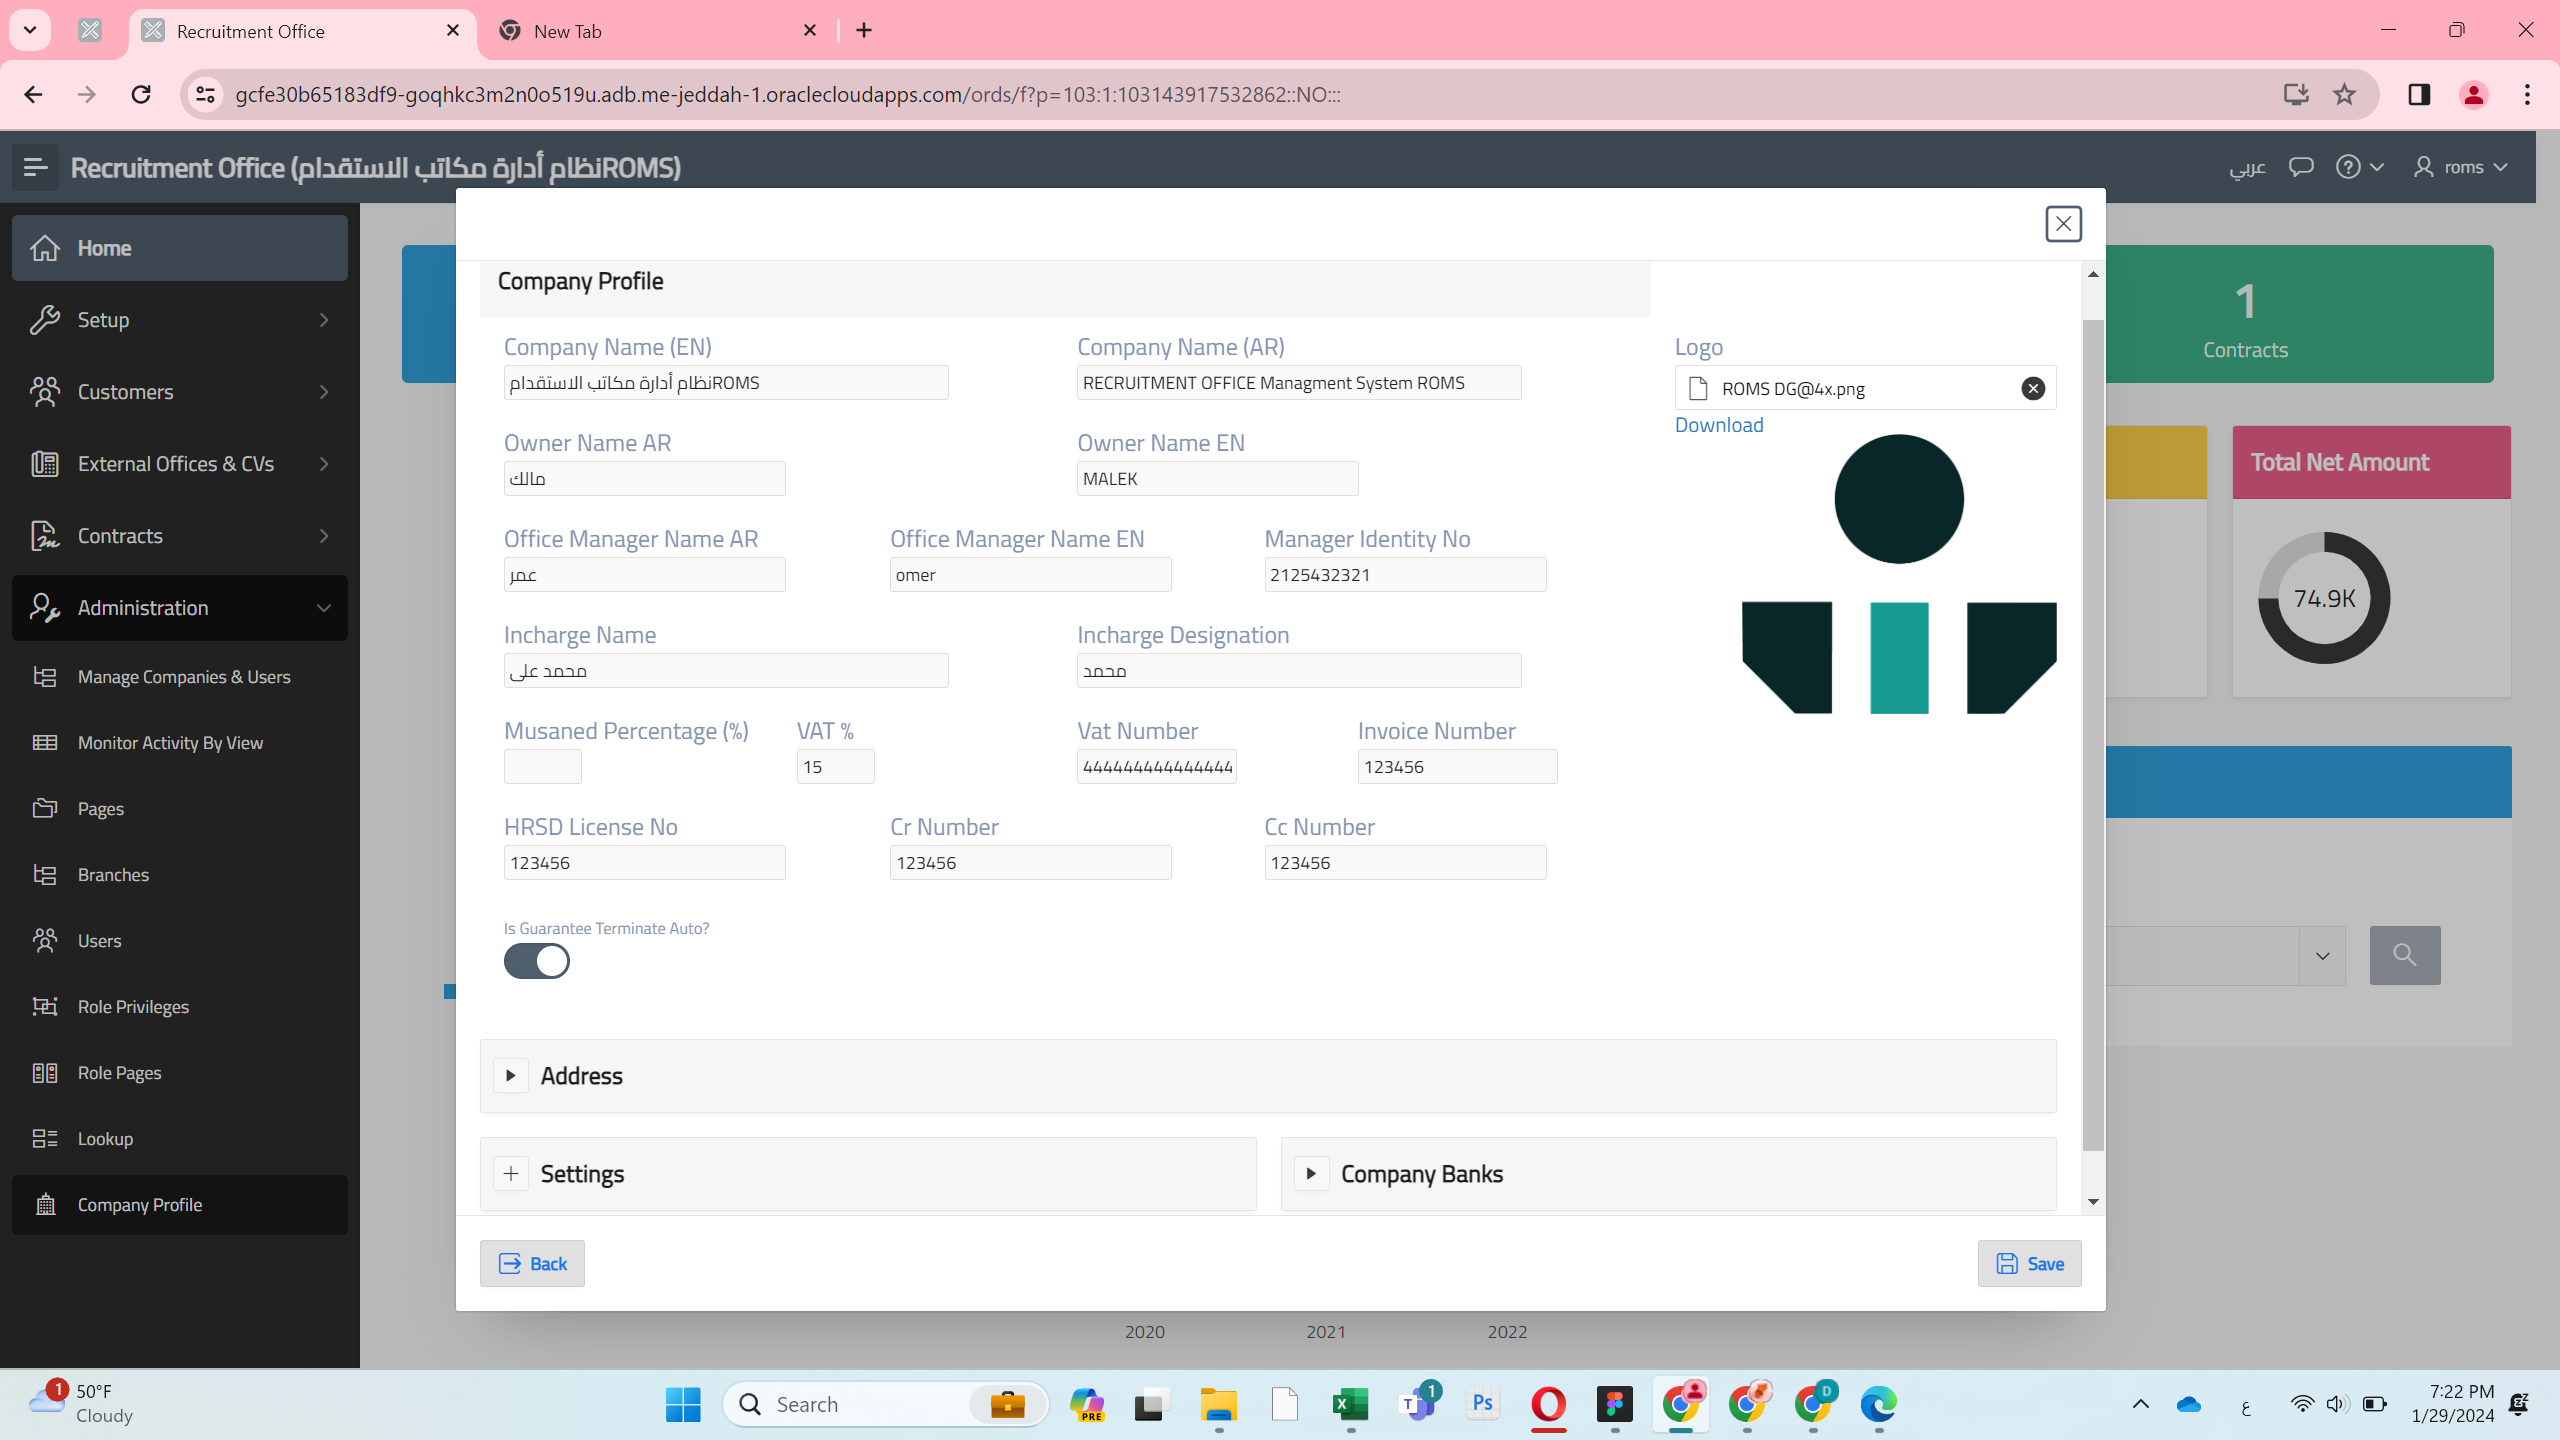The width and height of the screenshot is (2560, 1440).
Task: Click the Setup wrench icon
Action: coord(45,320)
